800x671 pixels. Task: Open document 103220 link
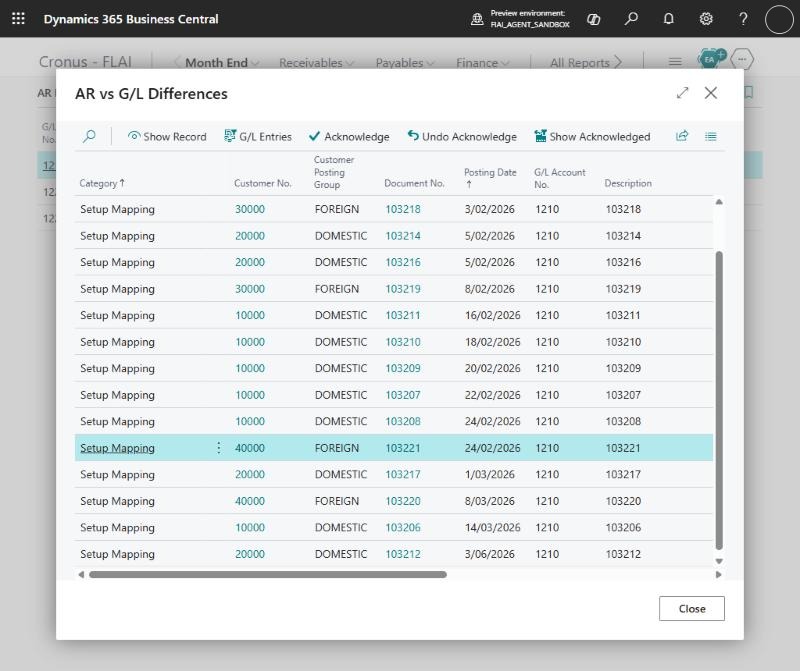(403, 501)
